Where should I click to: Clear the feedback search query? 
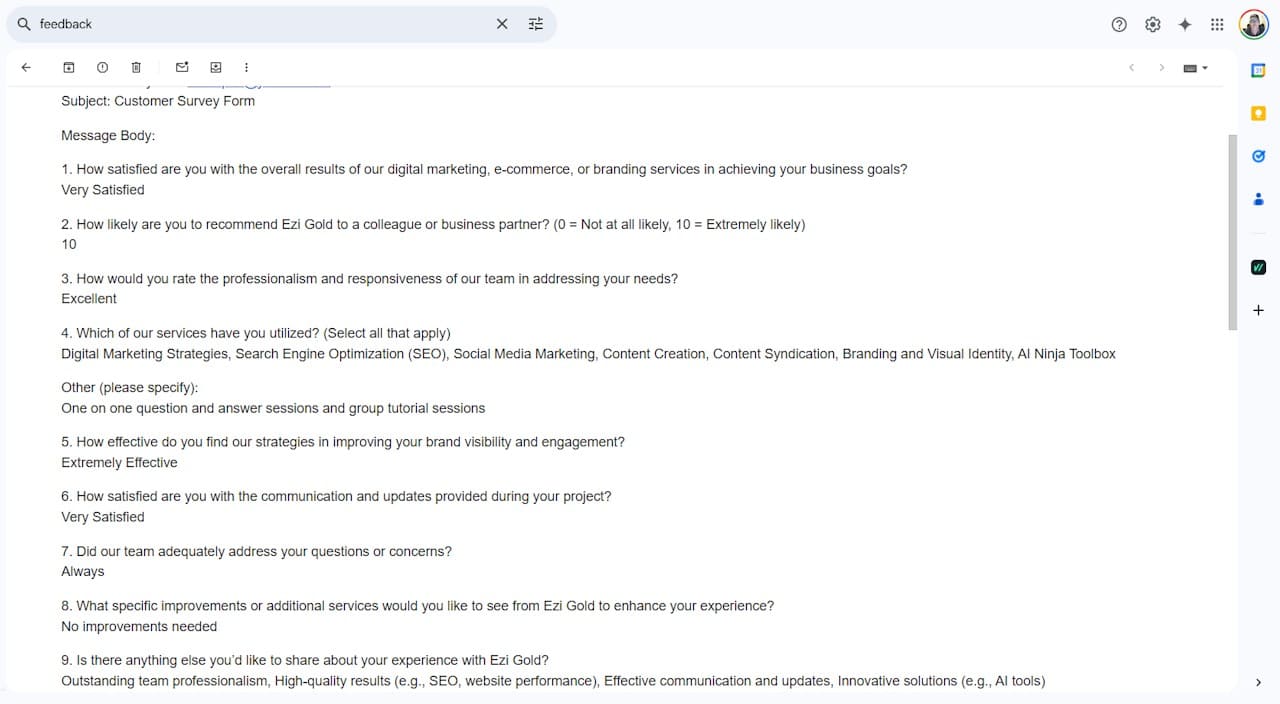point(502,24)
